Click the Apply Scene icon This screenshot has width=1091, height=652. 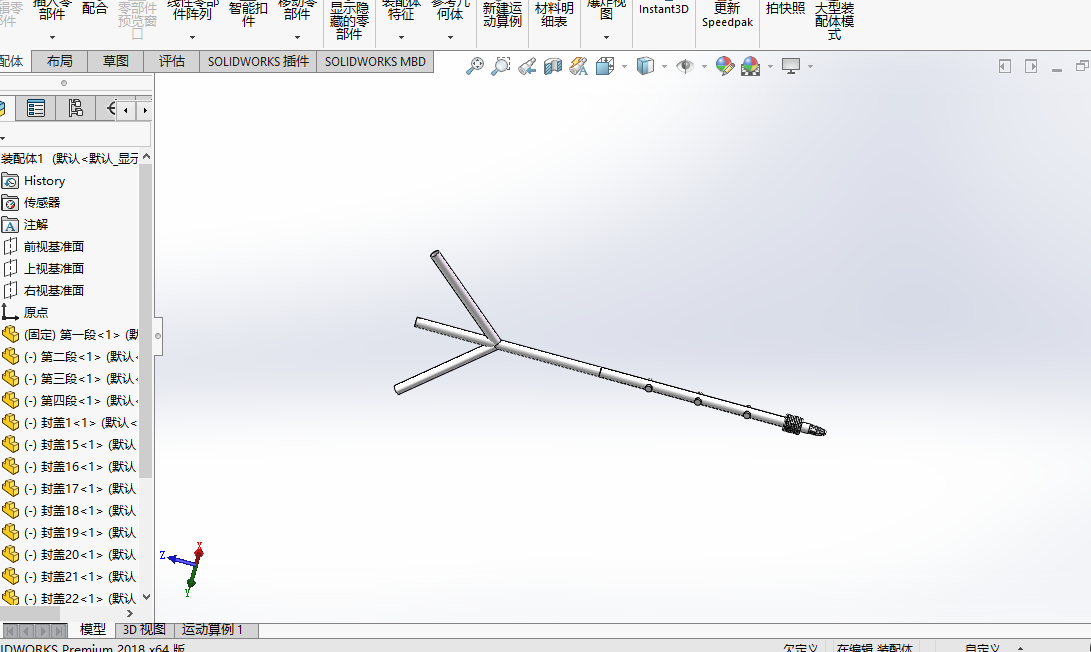pyautogui.click(x=750, y=66)
